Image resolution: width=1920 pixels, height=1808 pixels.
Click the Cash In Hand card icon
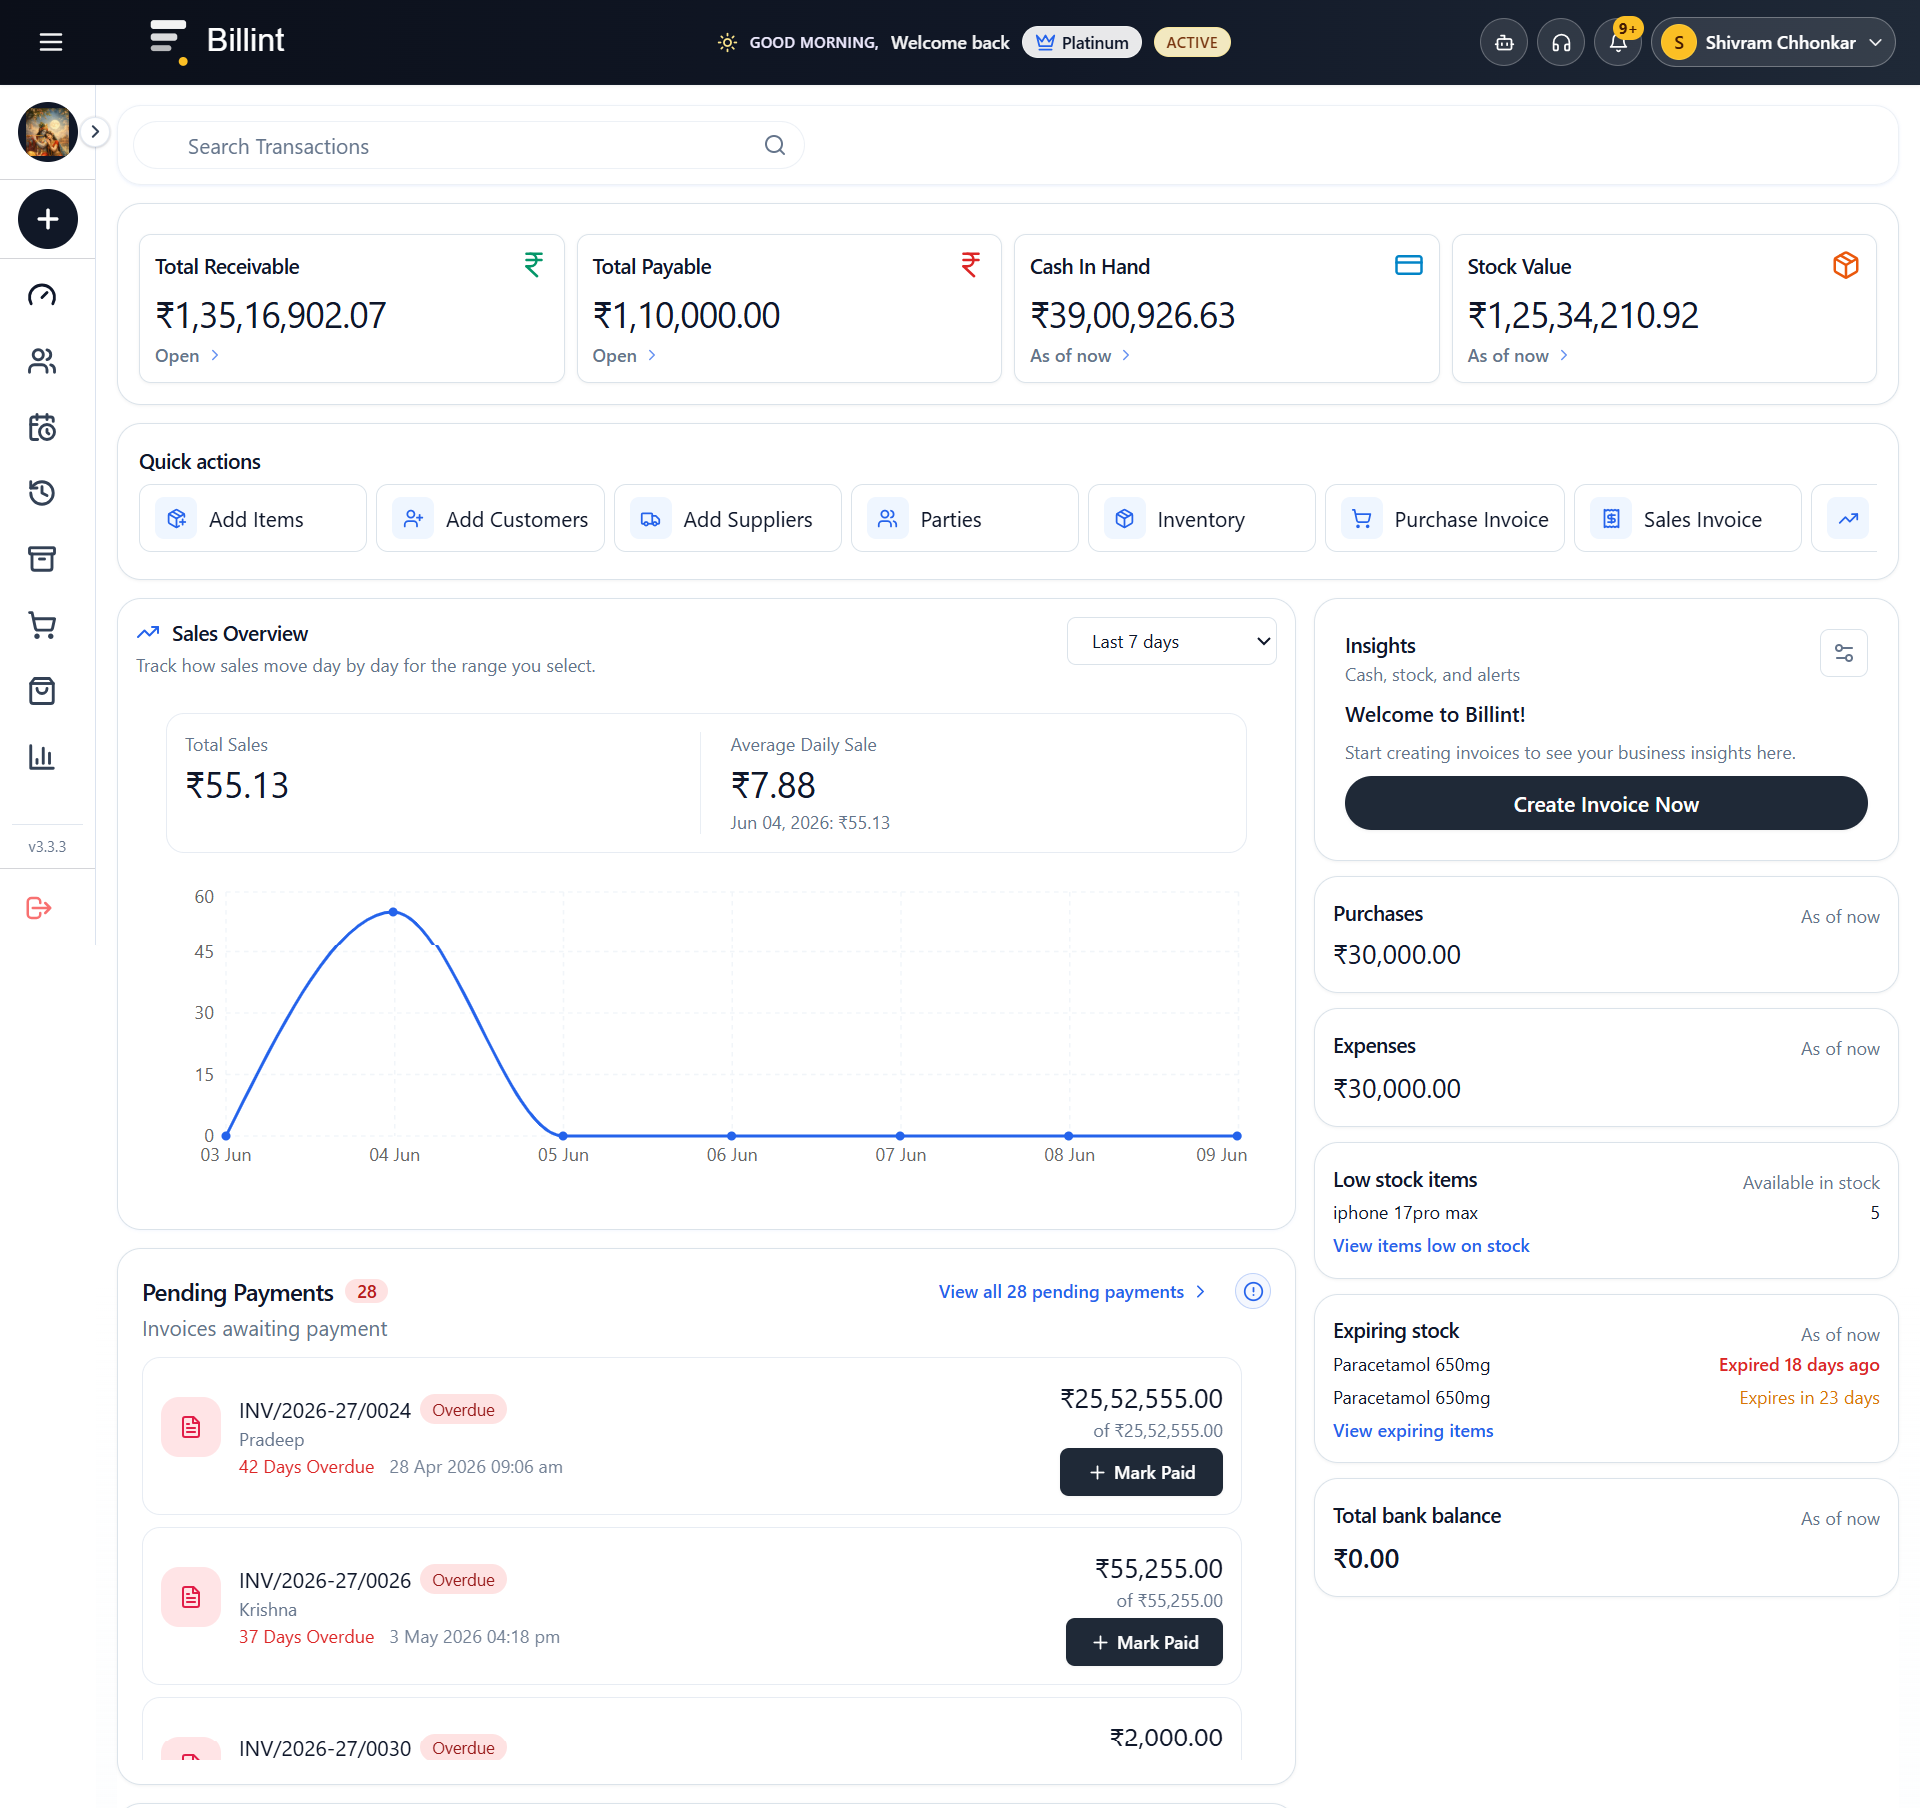(1408, 265)
